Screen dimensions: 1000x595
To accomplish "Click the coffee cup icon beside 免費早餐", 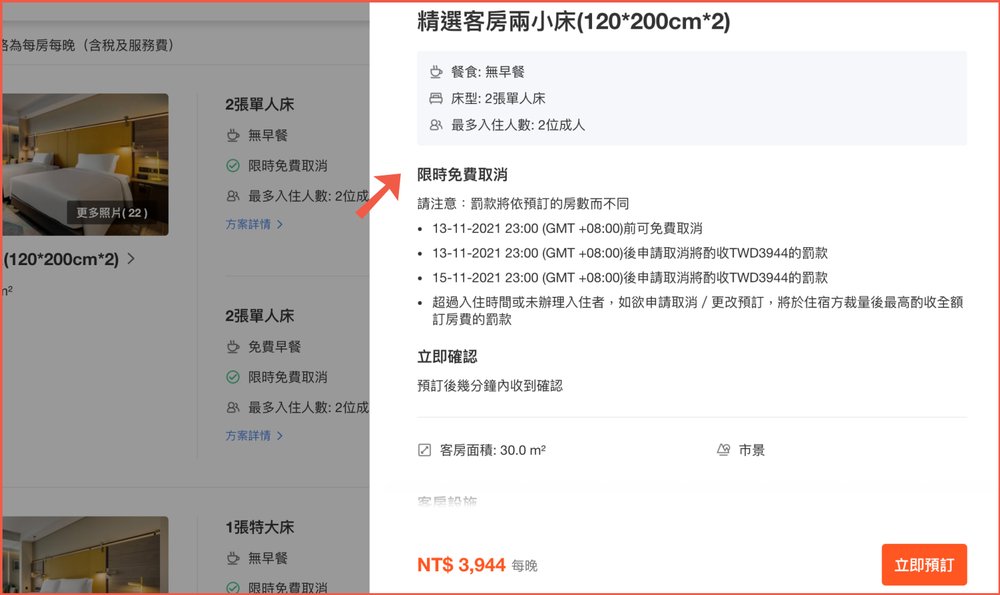I will (231, 347).
